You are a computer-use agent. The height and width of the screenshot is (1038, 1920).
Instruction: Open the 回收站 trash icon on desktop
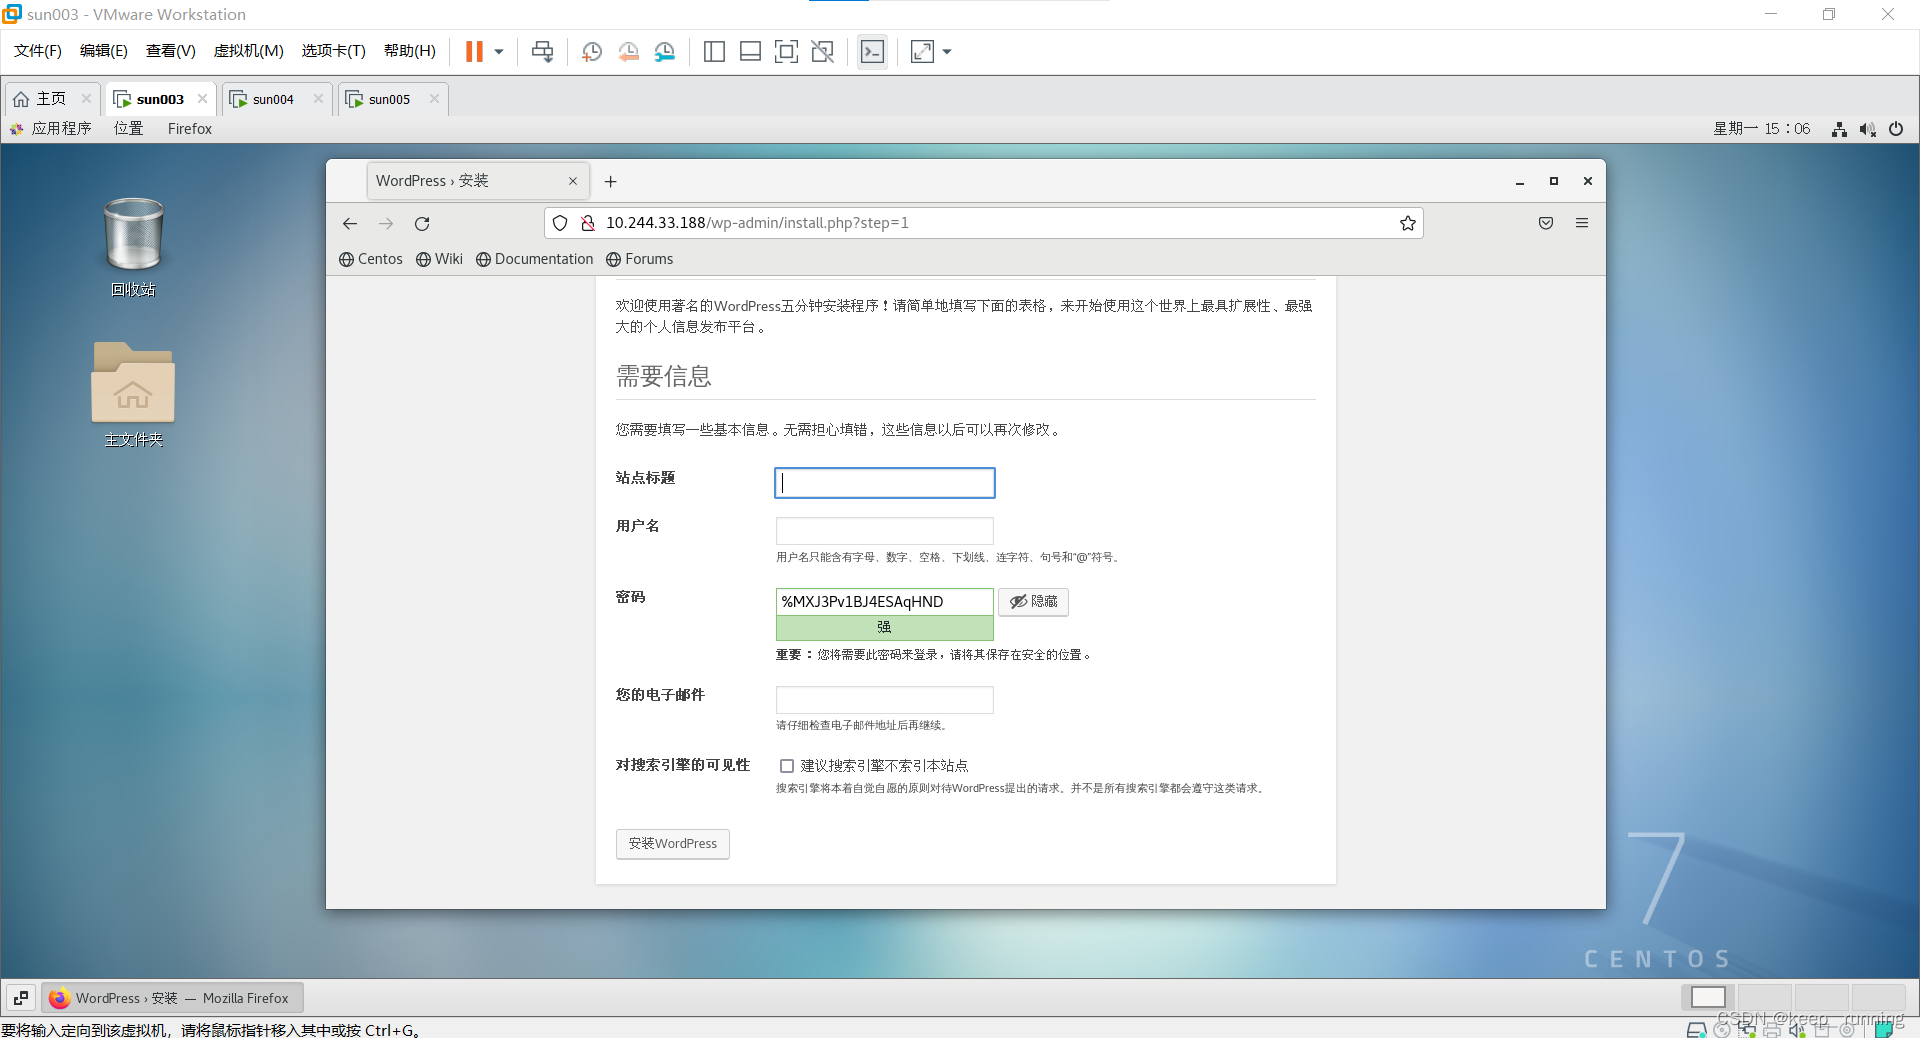coord(133,247)
